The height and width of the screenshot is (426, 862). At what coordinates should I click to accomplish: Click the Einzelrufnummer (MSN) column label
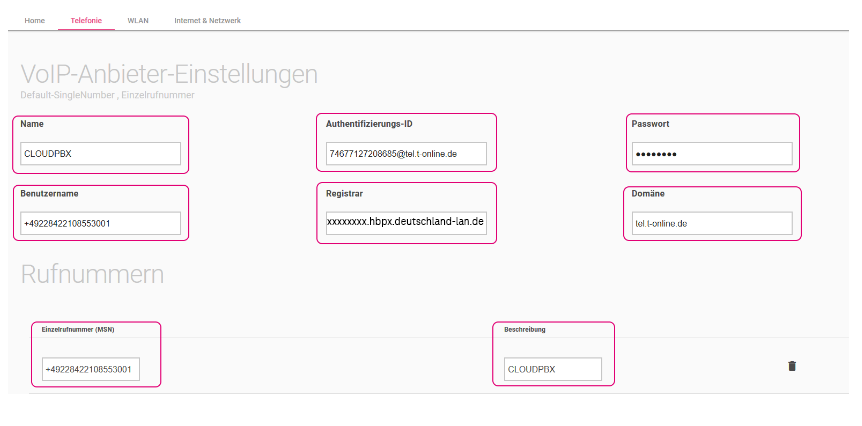coord(78,329)
